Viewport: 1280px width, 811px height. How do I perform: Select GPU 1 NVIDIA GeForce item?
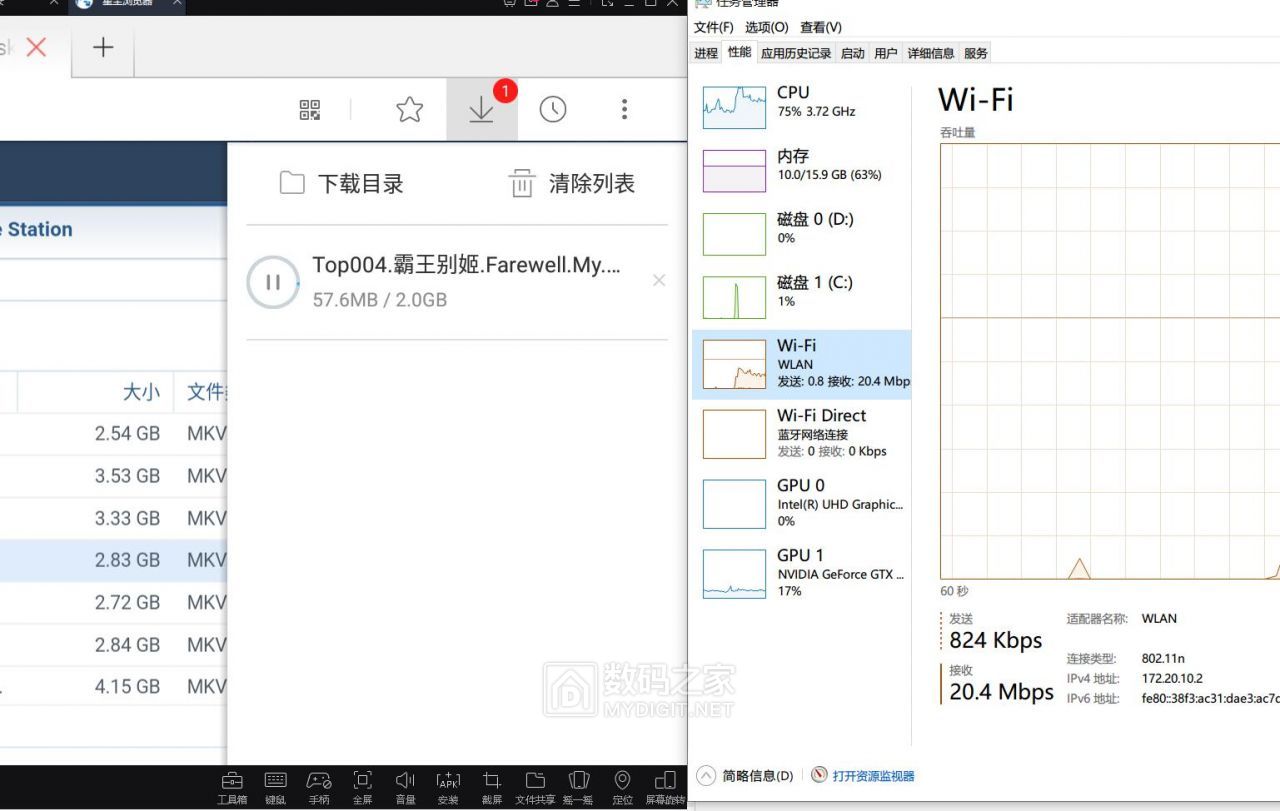pos(802,574)
